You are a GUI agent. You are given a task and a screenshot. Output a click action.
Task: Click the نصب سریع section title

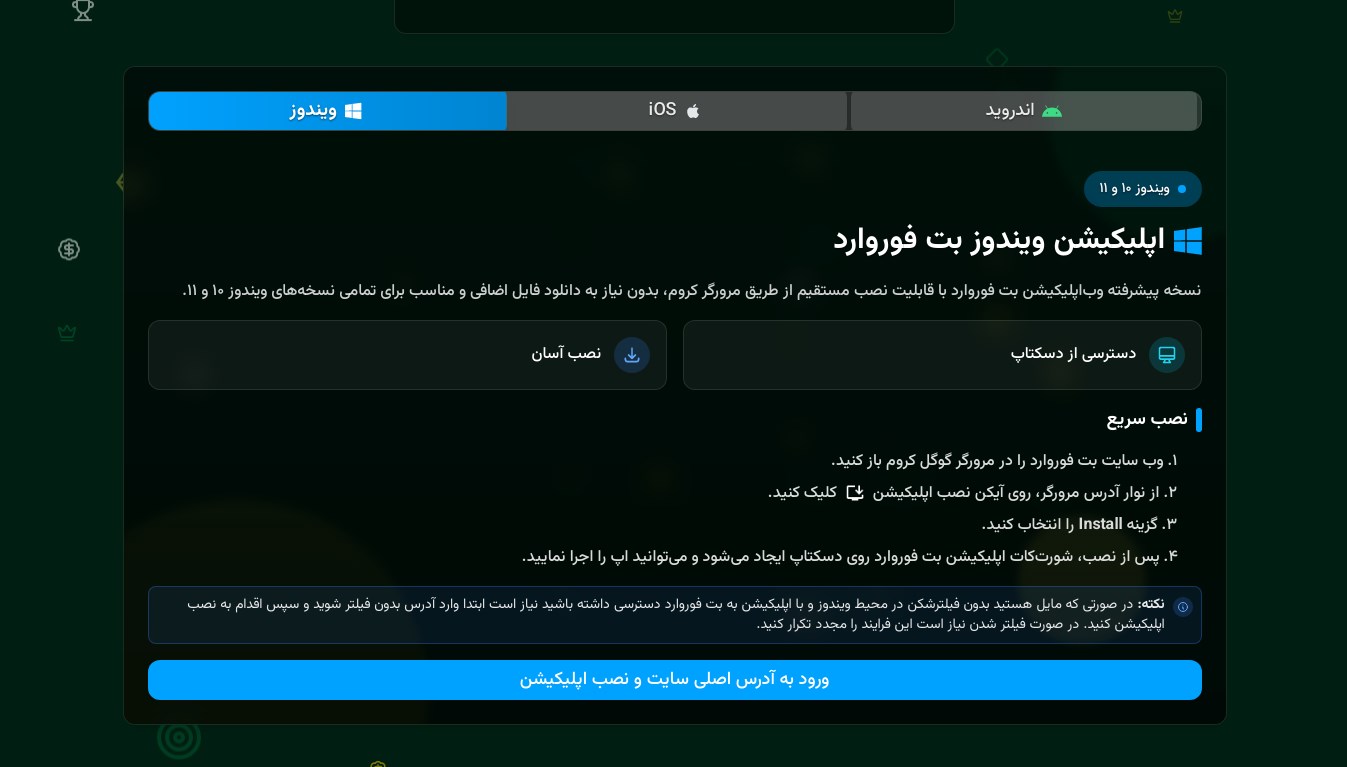[1147, 419]
